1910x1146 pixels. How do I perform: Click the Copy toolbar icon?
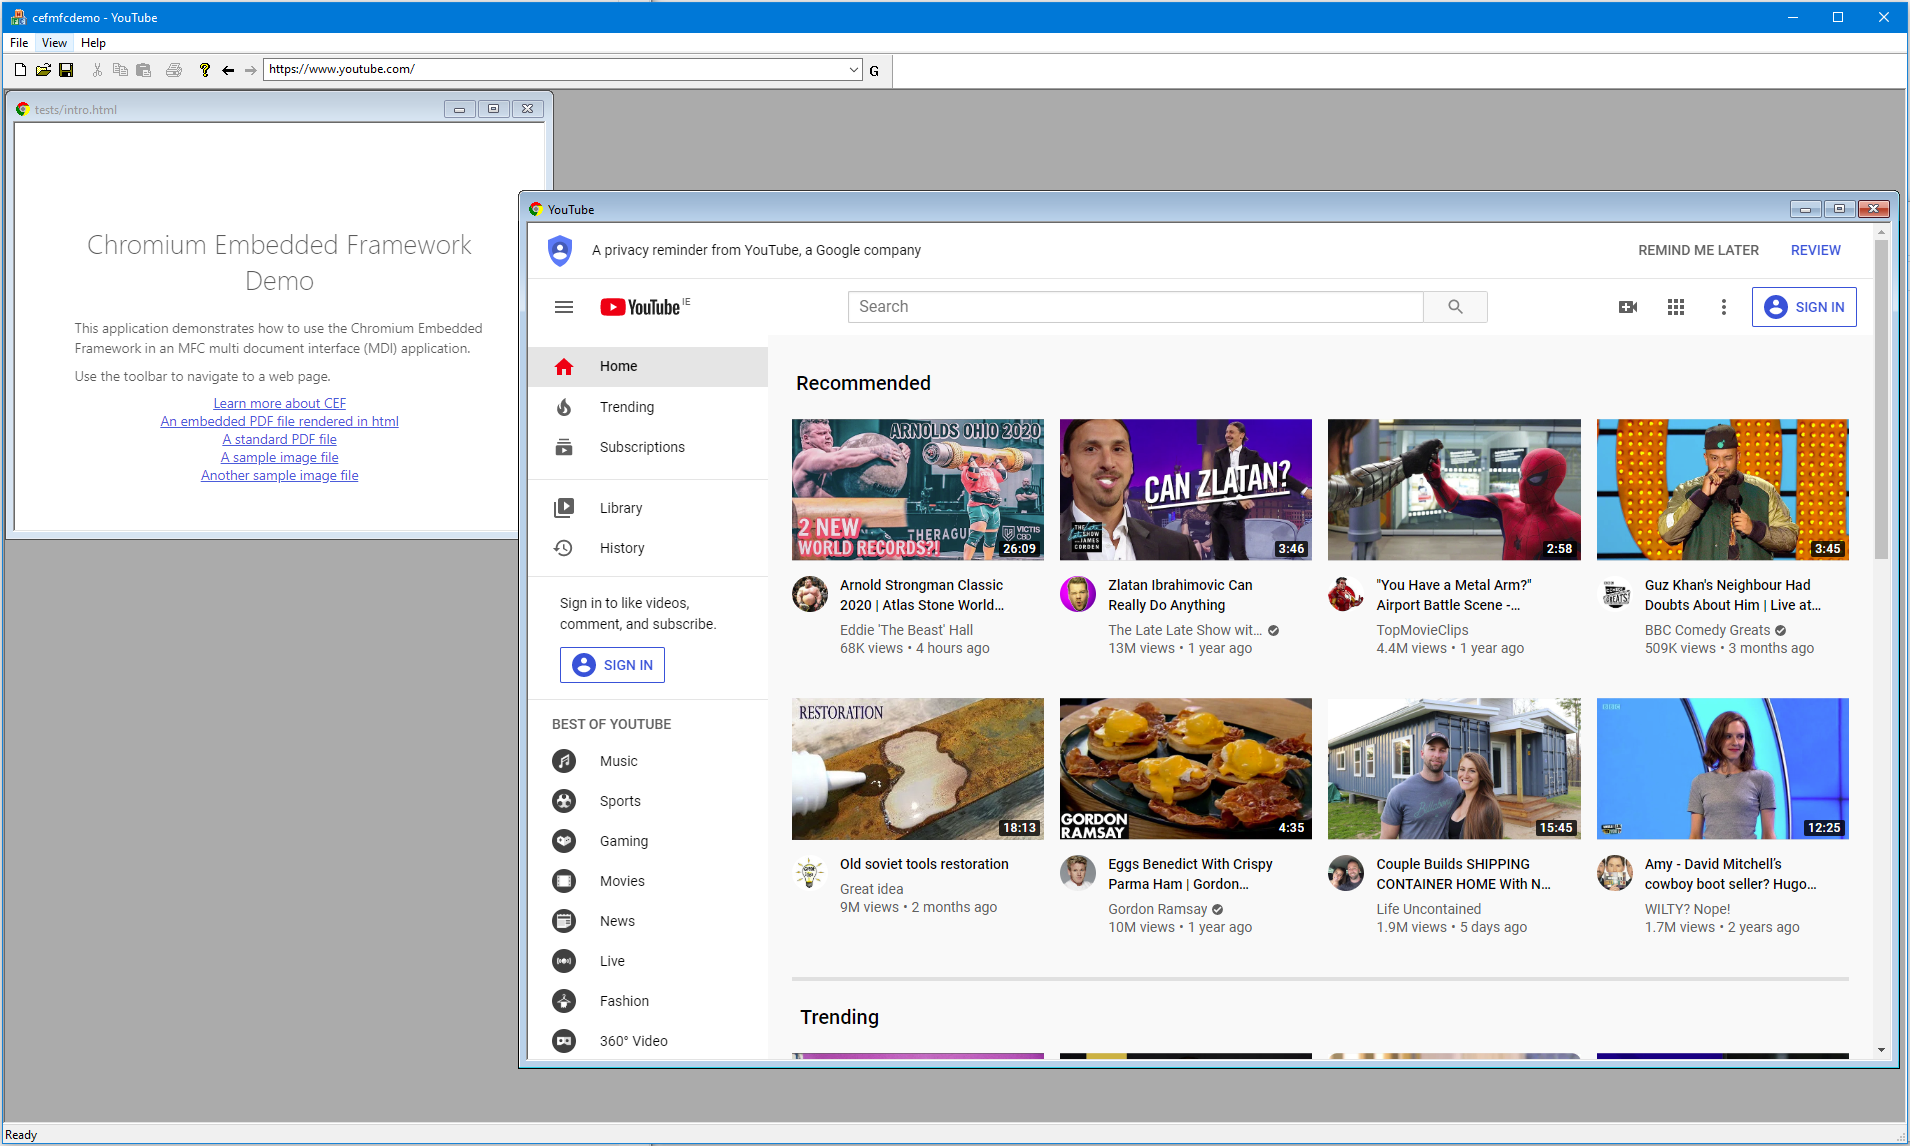pyautogui.click(x=120, y=70)
